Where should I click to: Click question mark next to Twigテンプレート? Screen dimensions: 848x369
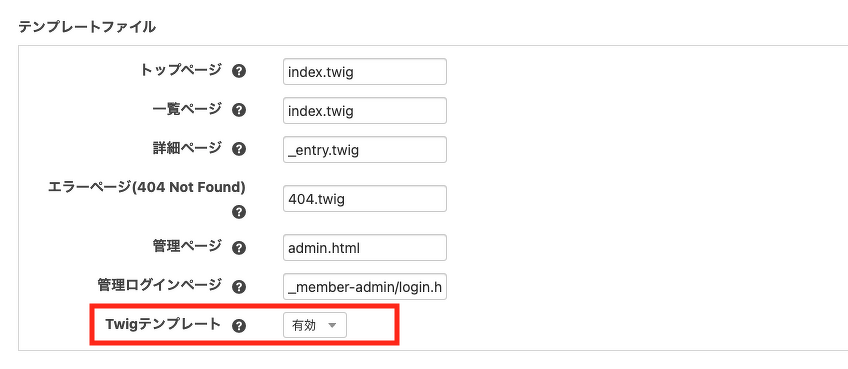(x=238, y=326)
